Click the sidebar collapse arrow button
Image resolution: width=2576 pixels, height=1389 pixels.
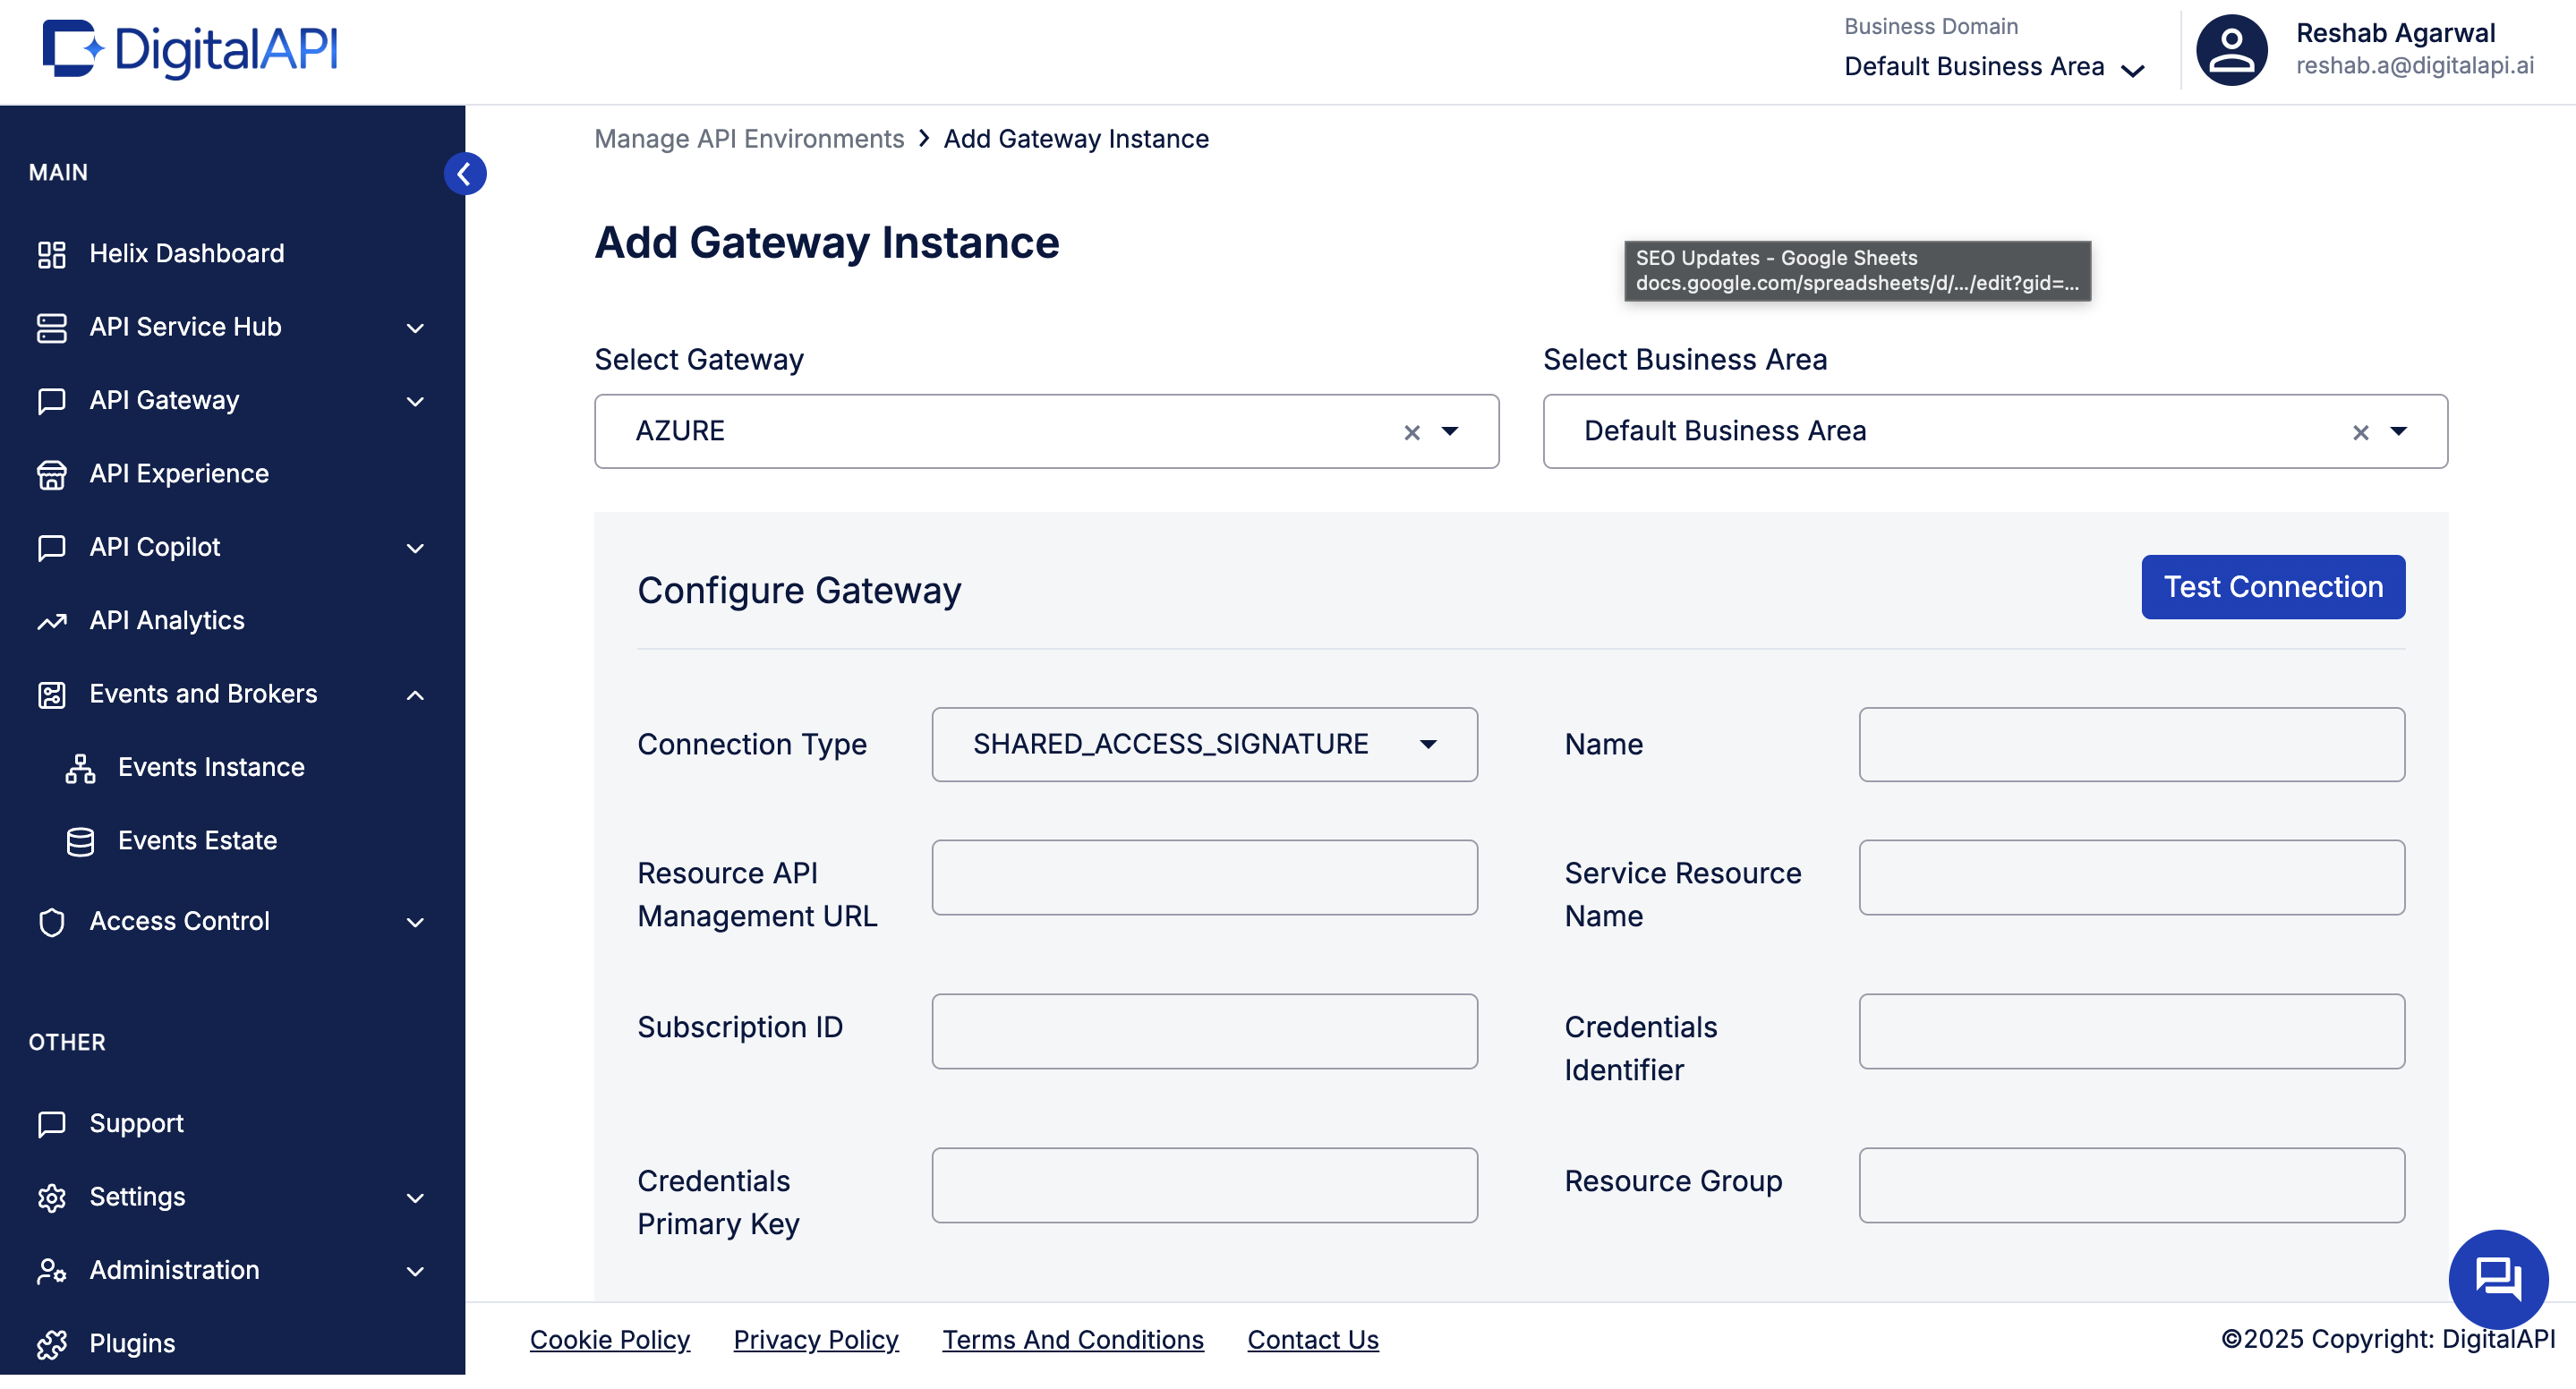click(x=464, y=174)
